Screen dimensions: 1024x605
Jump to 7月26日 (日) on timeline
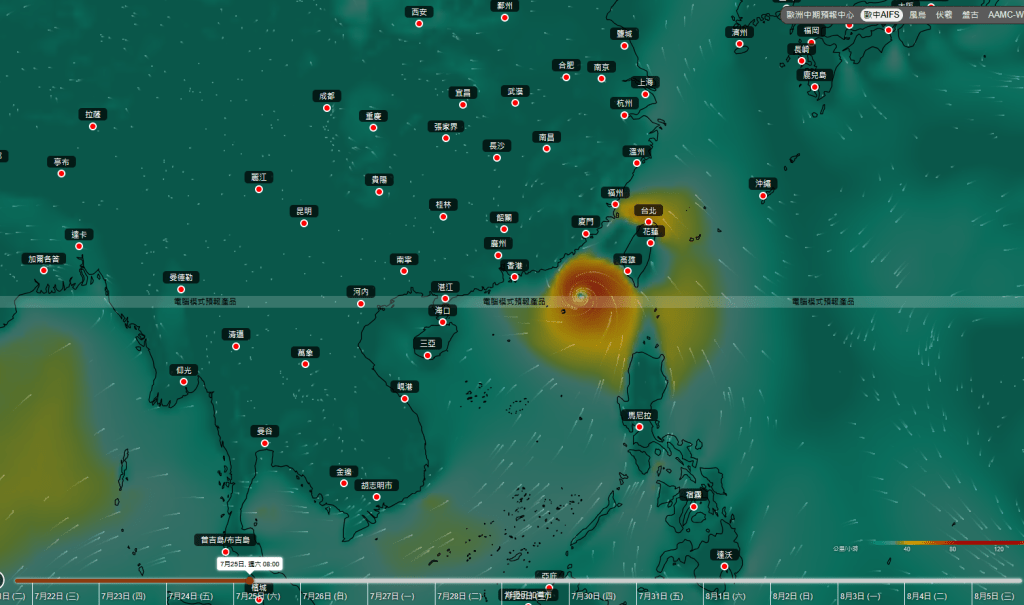click(325, 596)
